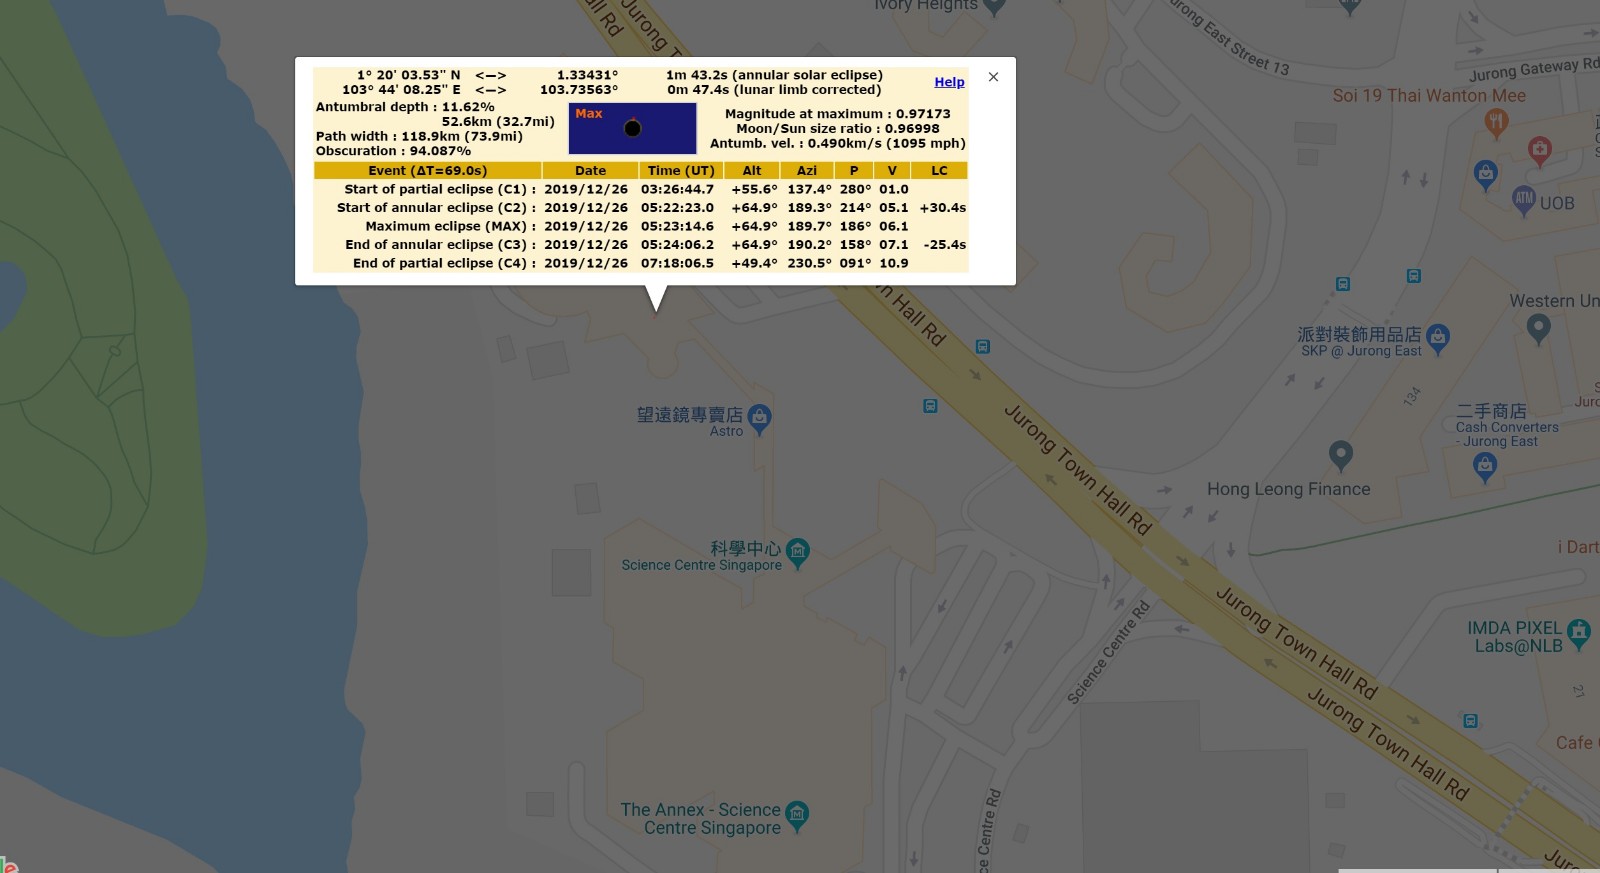Open The Annex - Science Centre Singapore pin
This screenshot has height=873, width=1600.
click(x=796, y=815)
